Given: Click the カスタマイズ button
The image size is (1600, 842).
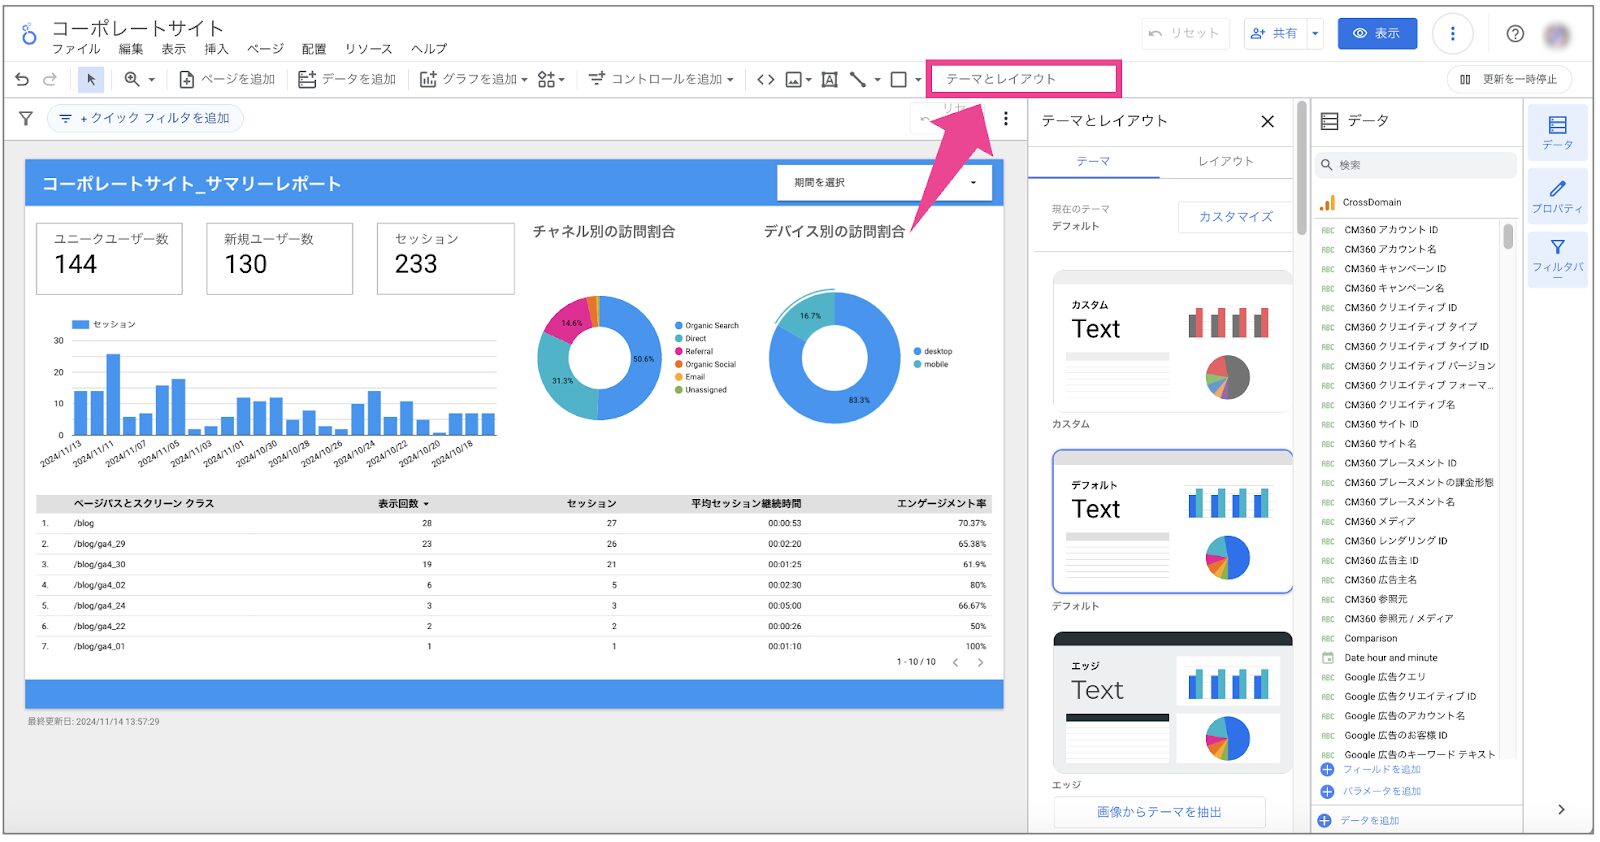Looking at the screenshot, I should [1236, 217].
